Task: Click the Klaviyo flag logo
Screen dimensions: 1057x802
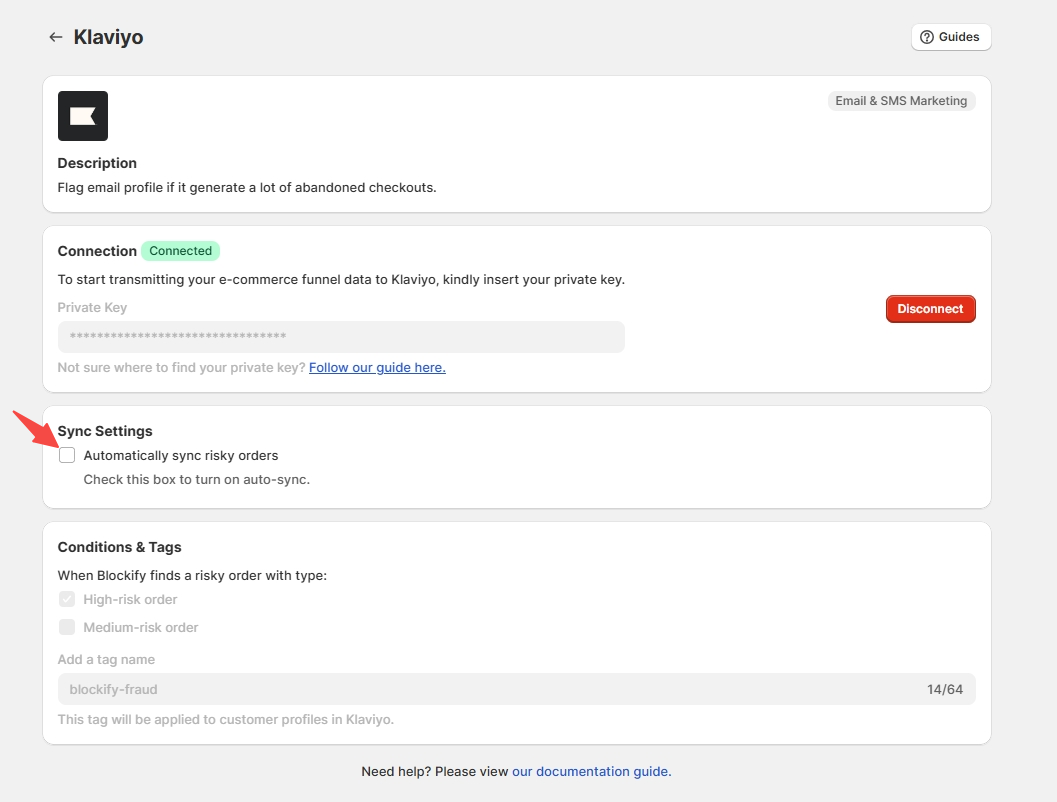Action: (83, 116)
